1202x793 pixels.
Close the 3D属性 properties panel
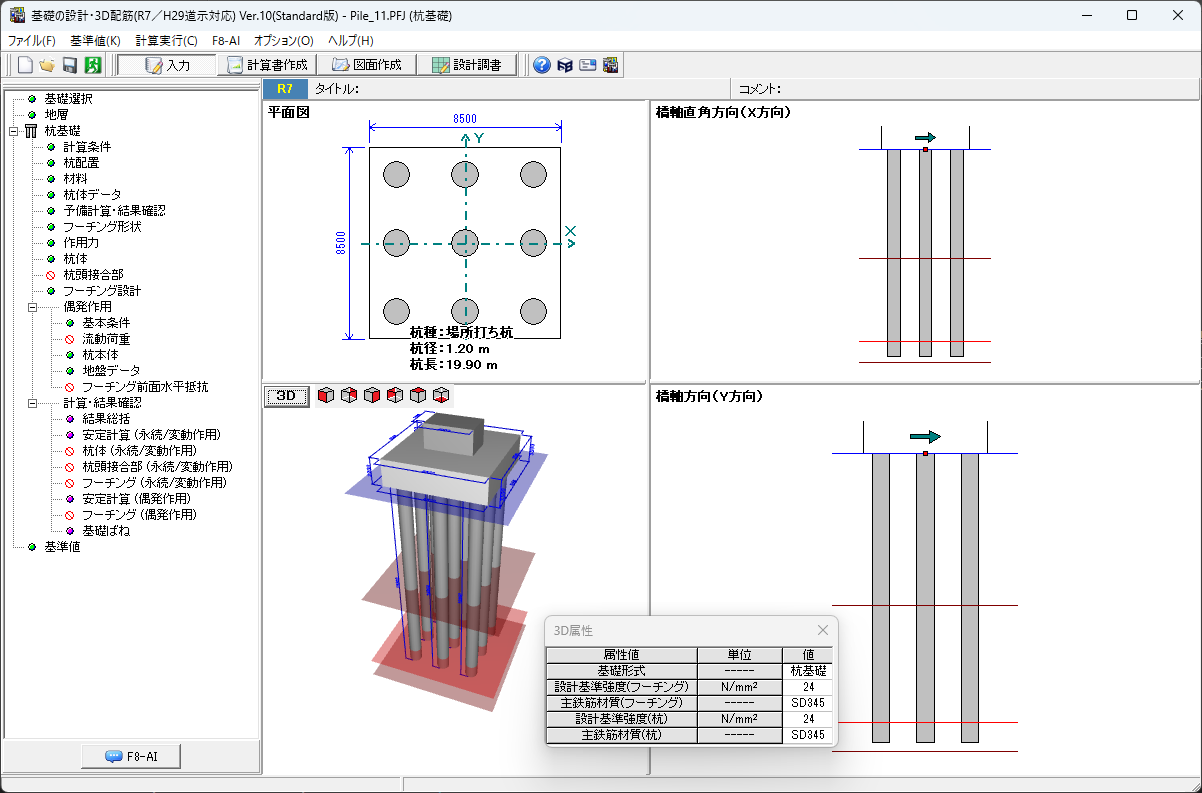823,630
